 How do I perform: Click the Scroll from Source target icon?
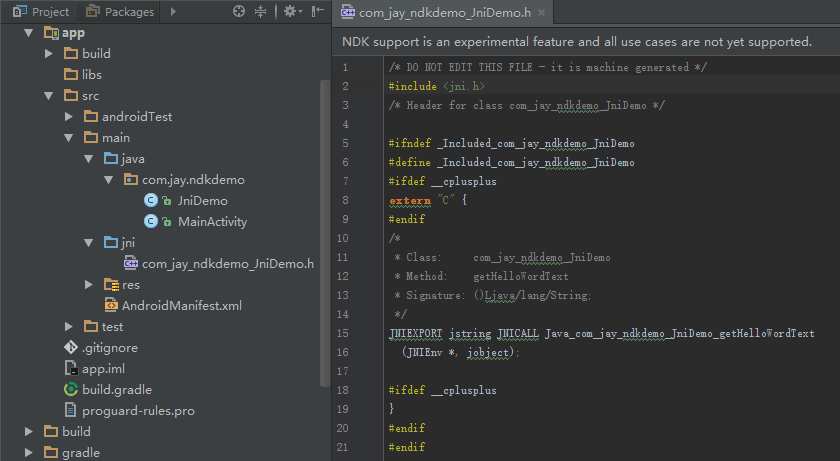[238, 11]
